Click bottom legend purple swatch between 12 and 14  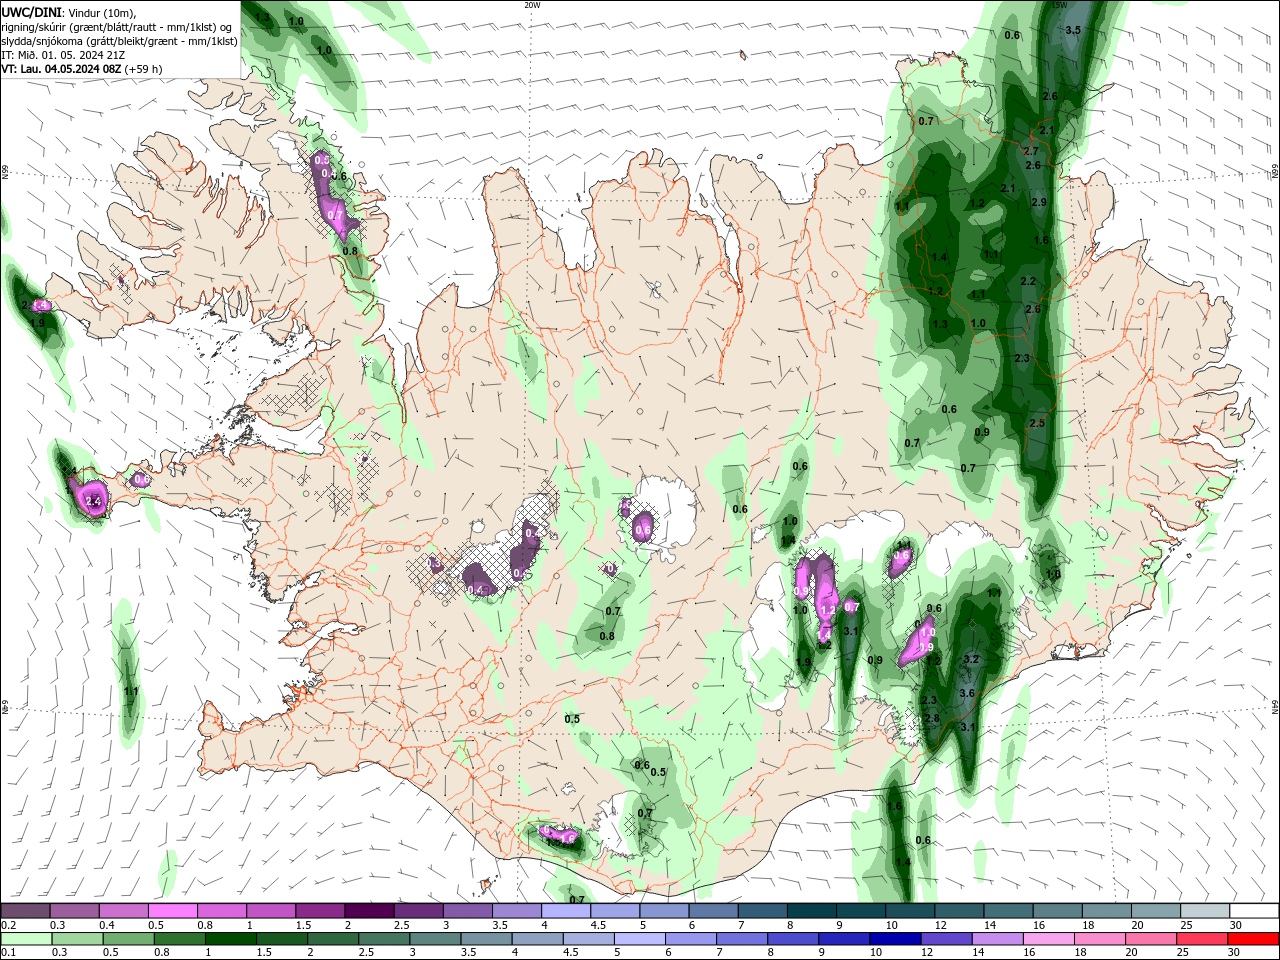tap(946, 940)
